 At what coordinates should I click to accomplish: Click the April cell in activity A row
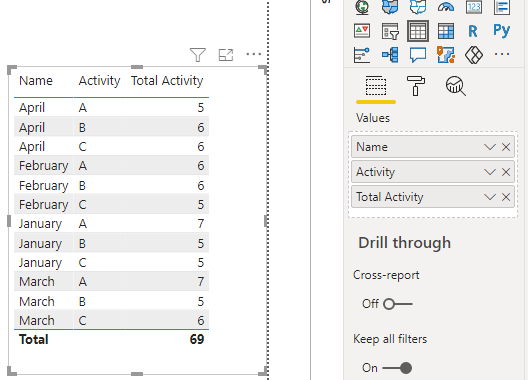32,108
